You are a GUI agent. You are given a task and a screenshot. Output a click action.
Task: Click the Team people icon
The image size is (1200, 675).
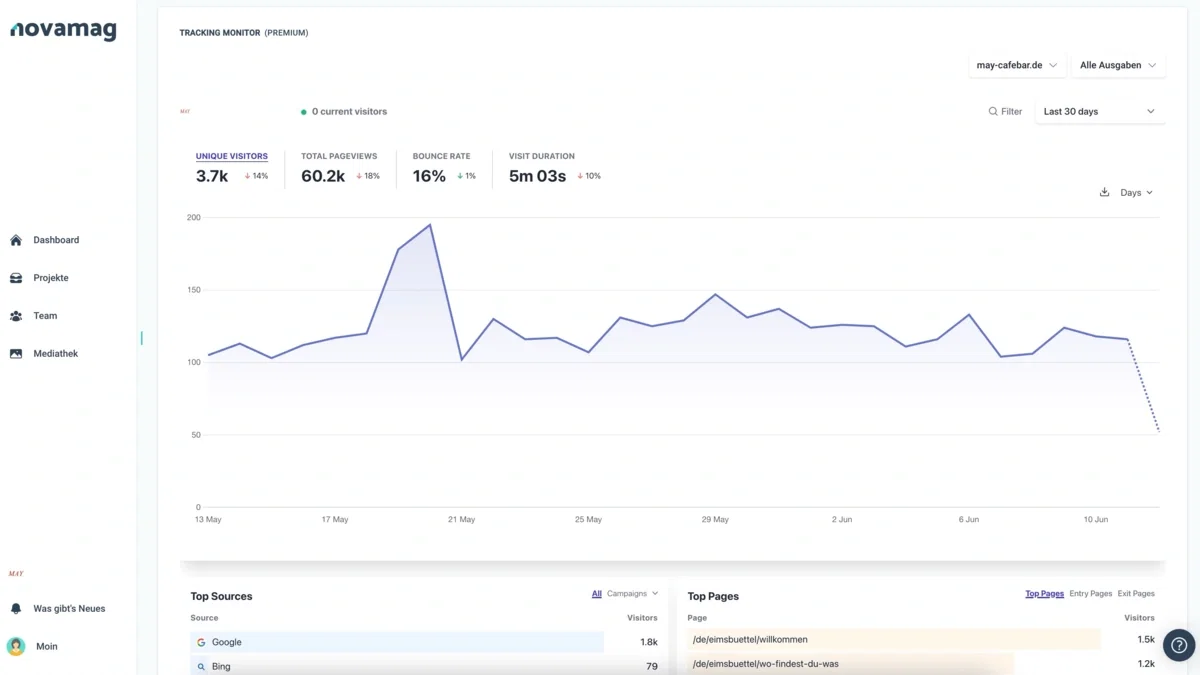click(x=16, y=316)
